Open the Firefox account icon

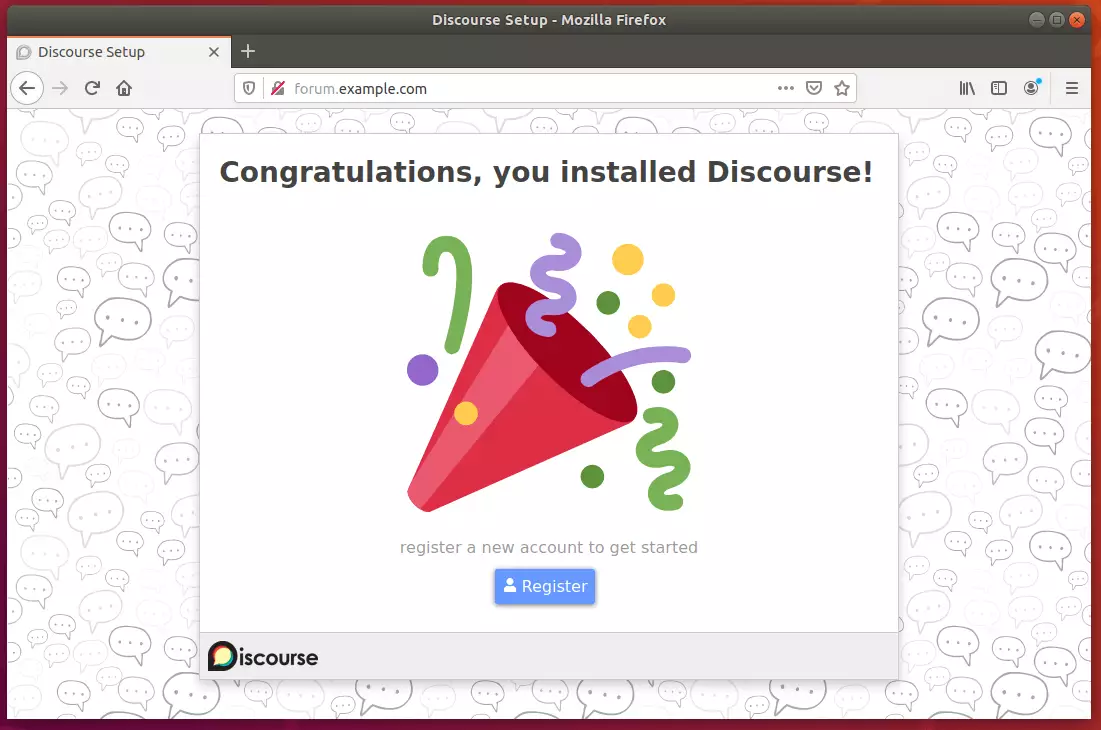click(1031, 88)
